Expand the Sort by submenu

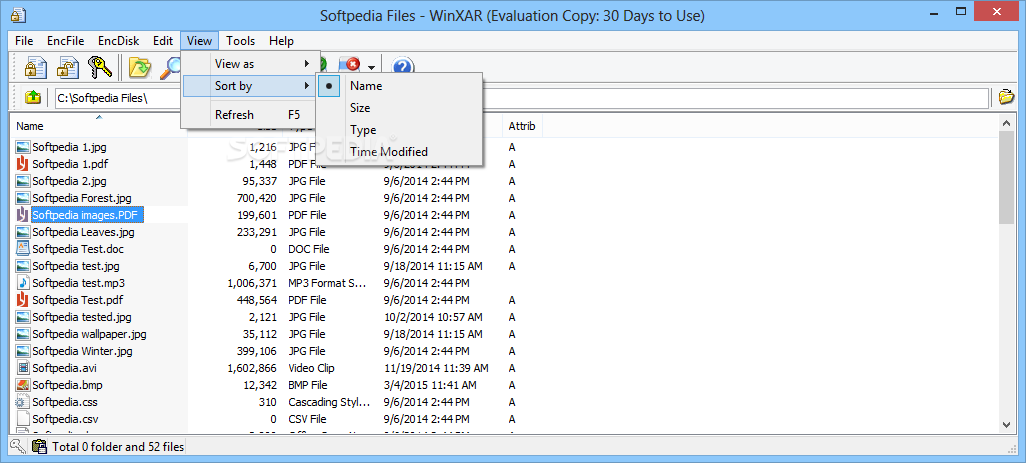tap(251, 86)
